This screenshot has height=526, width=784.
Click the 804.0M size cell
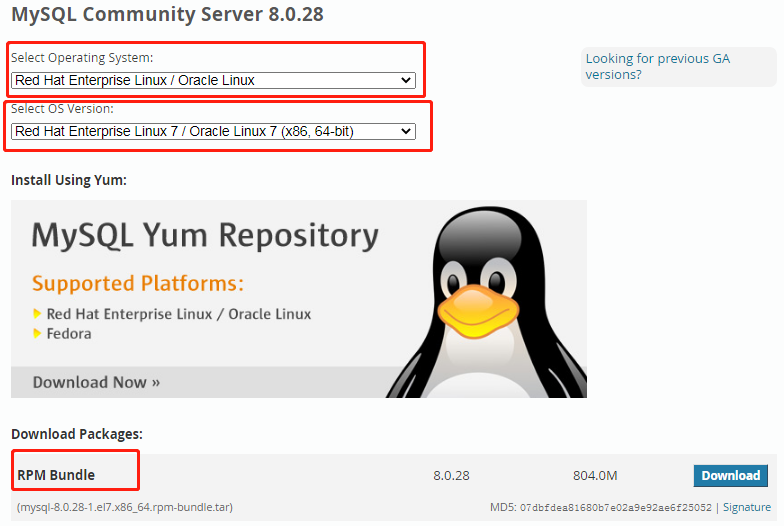595,476
